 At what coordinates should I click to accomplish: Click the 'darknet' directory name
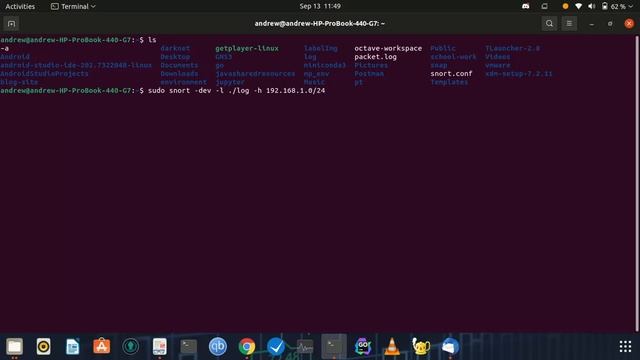(175, 48)
